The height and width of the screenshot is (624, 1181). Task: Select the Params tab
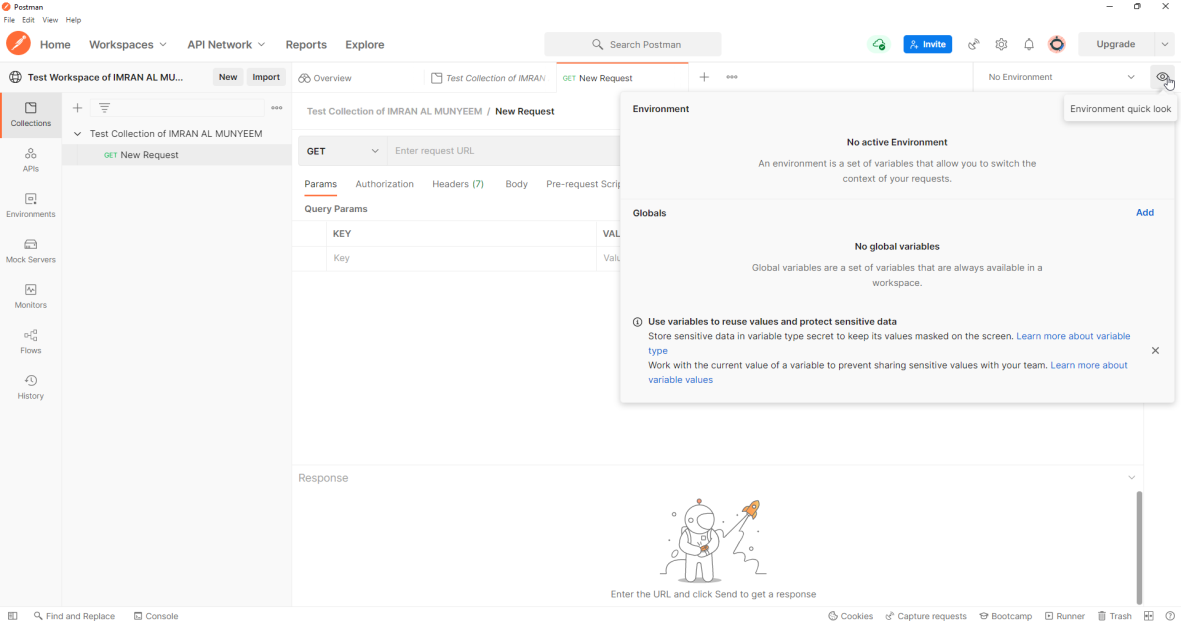(320, 184)
